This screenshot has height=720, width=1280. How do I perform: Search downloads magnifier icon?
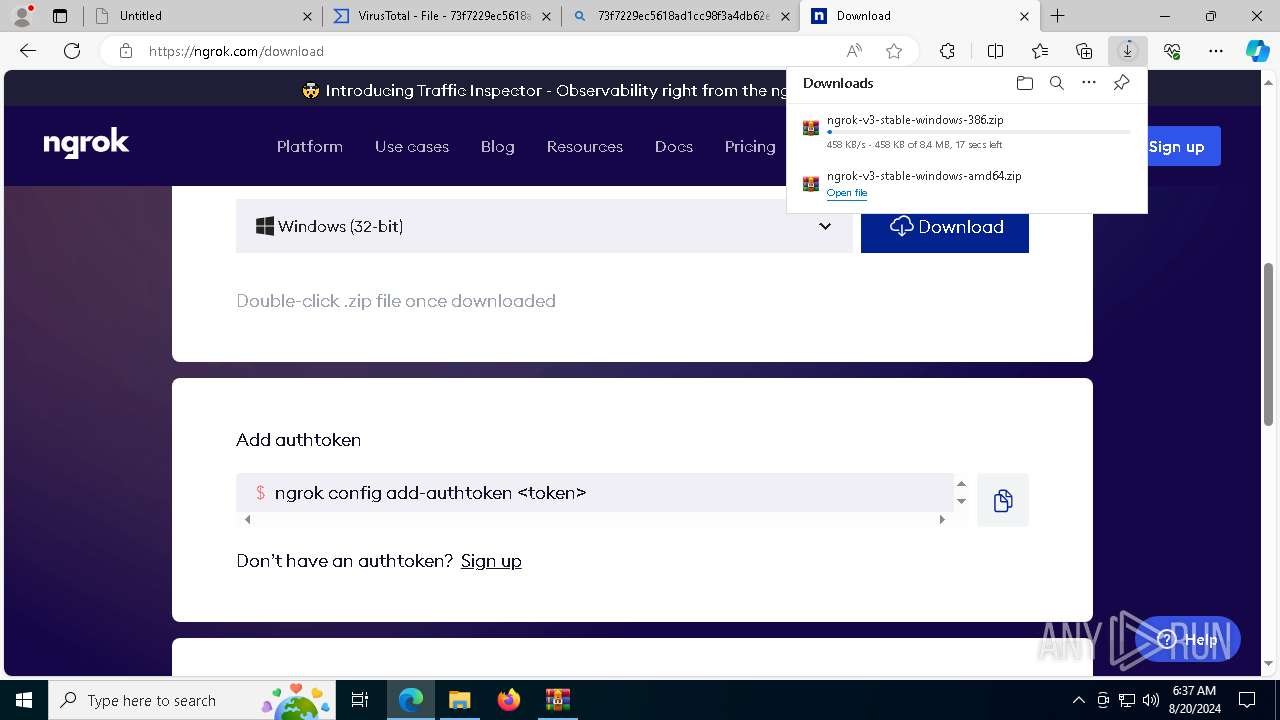(x=1057, y=83)
